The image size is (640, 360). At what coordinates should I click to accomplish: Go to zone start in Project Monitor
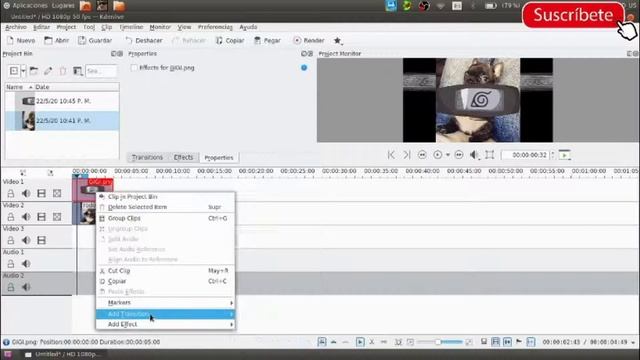[x=391, y=155]
